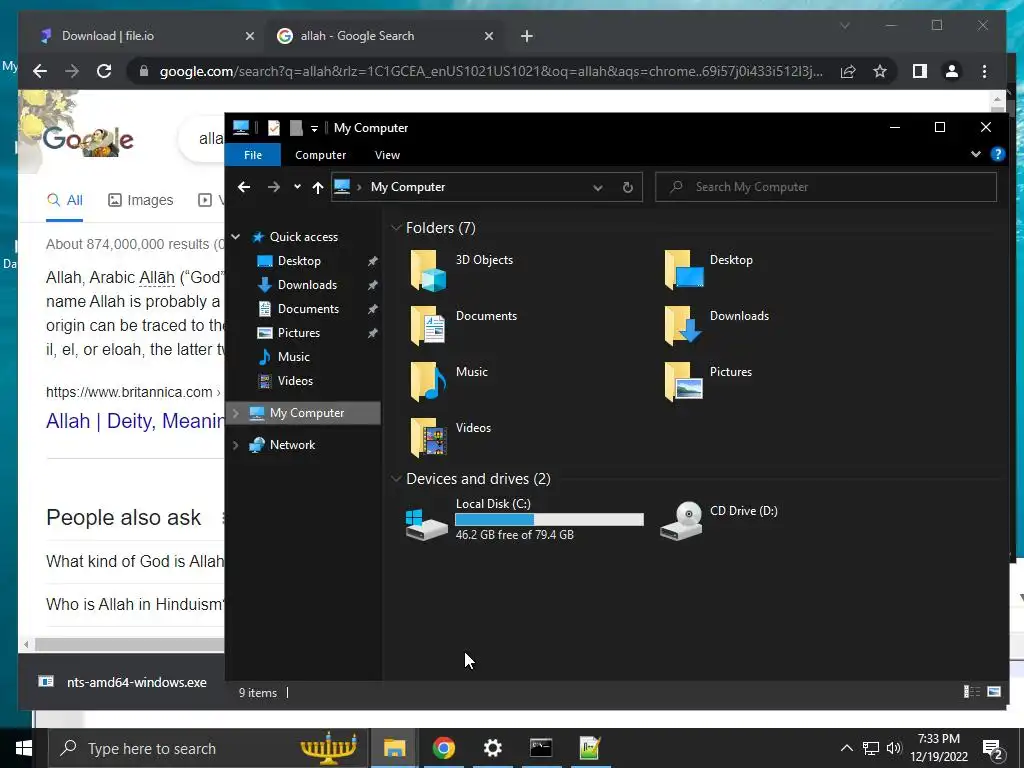The height and width of the screenshot is (768, 1024).
Task: Open the File ribbon tab
Action: pos(253,155)
